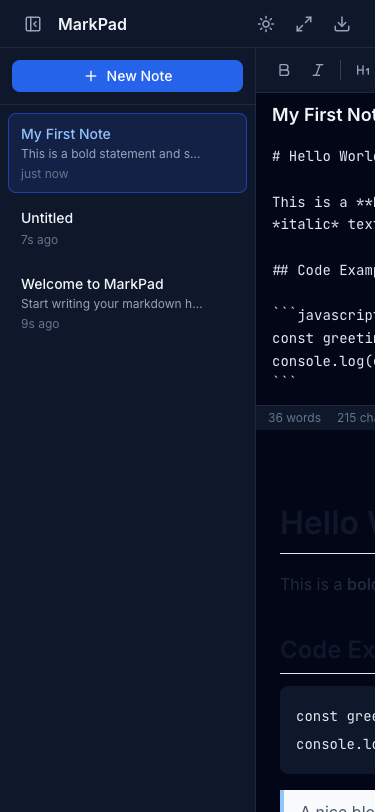
Task: Apply bold formatting with the B icon
Action: pyautogui.click(x=284, y=70)
